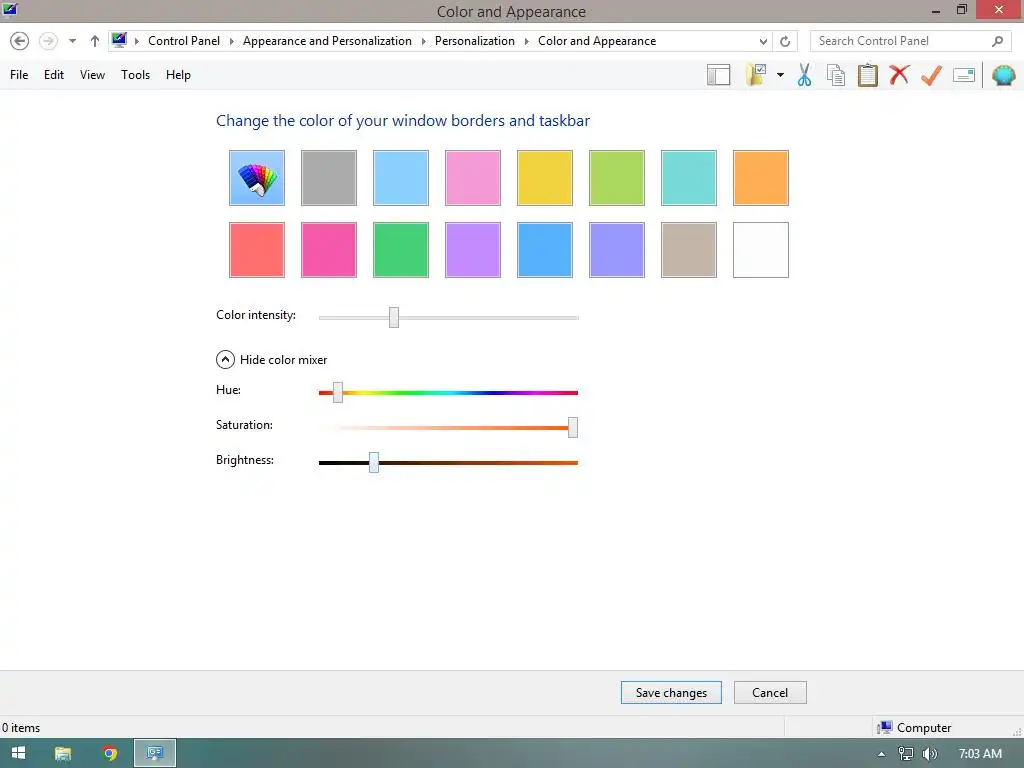This screenshot has width=1024, height=768.
Task: Click the Copy toolbar icon
Action: click(836, 75)
